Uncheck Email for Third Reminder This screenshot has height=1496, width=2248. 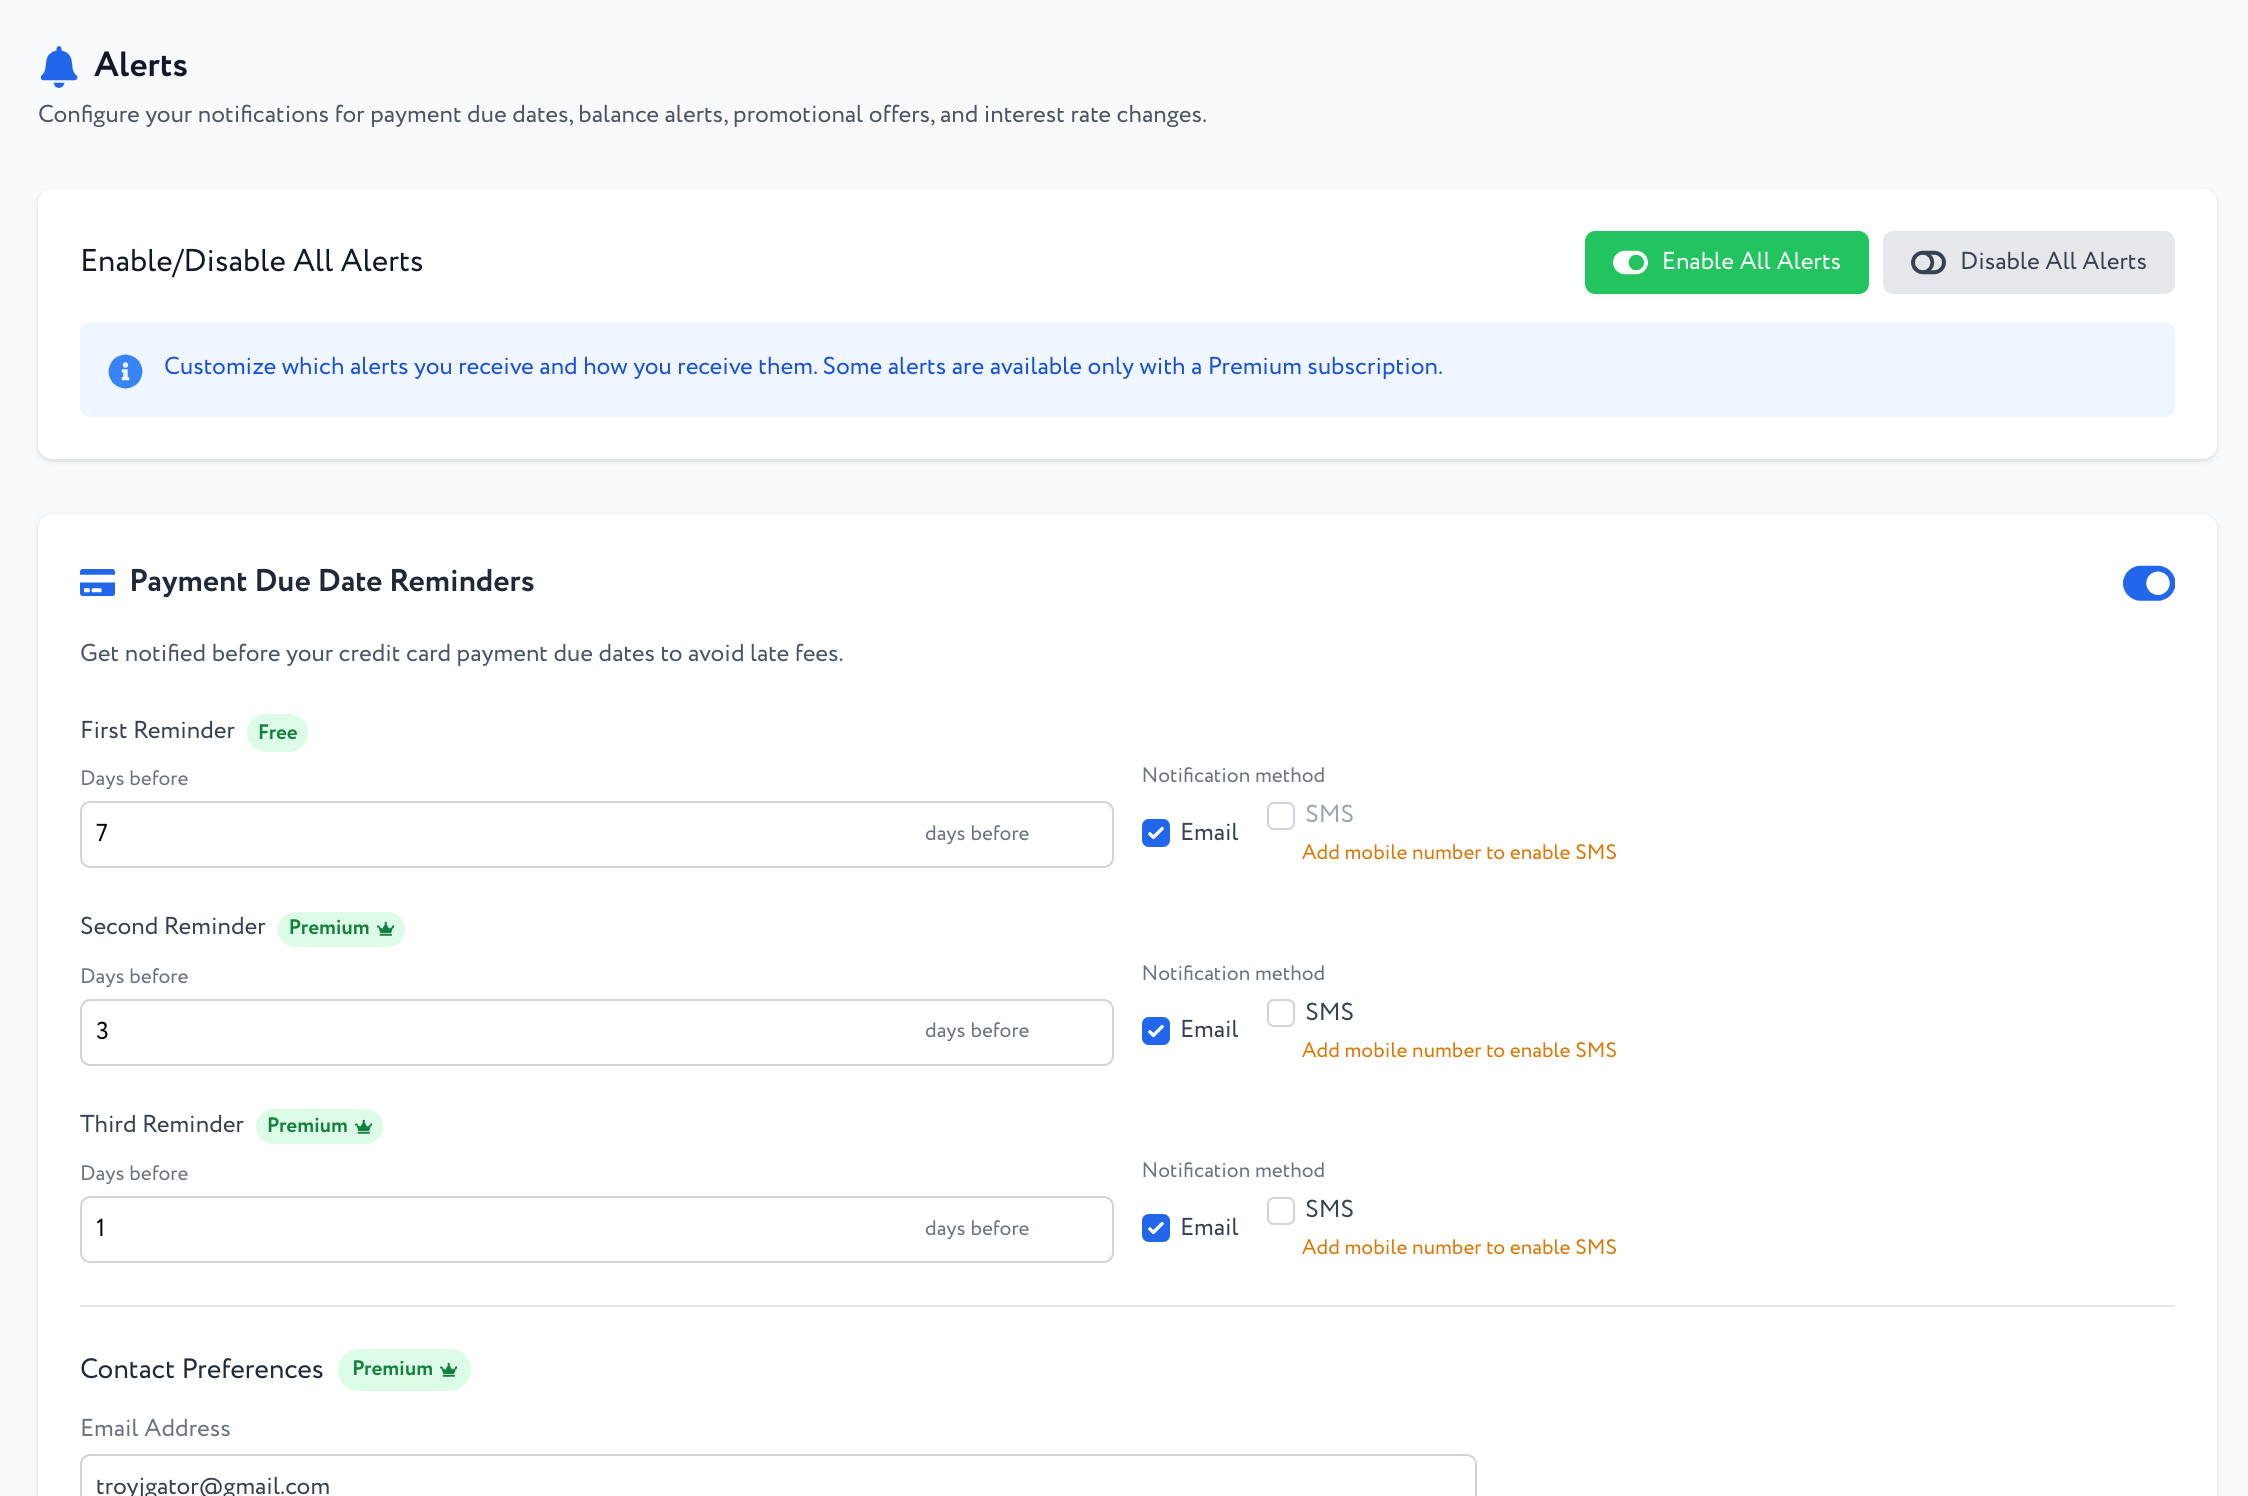[x=1156, y=1228]
